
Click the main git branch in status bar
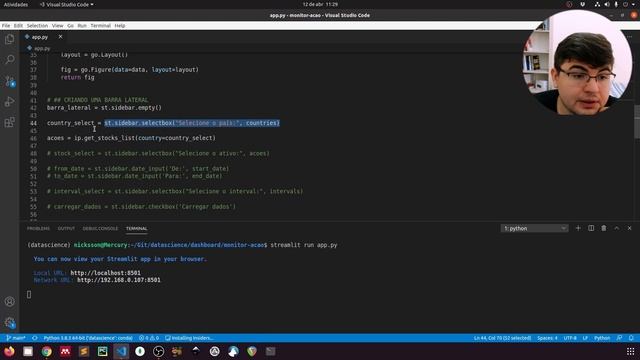pos(16,338)
